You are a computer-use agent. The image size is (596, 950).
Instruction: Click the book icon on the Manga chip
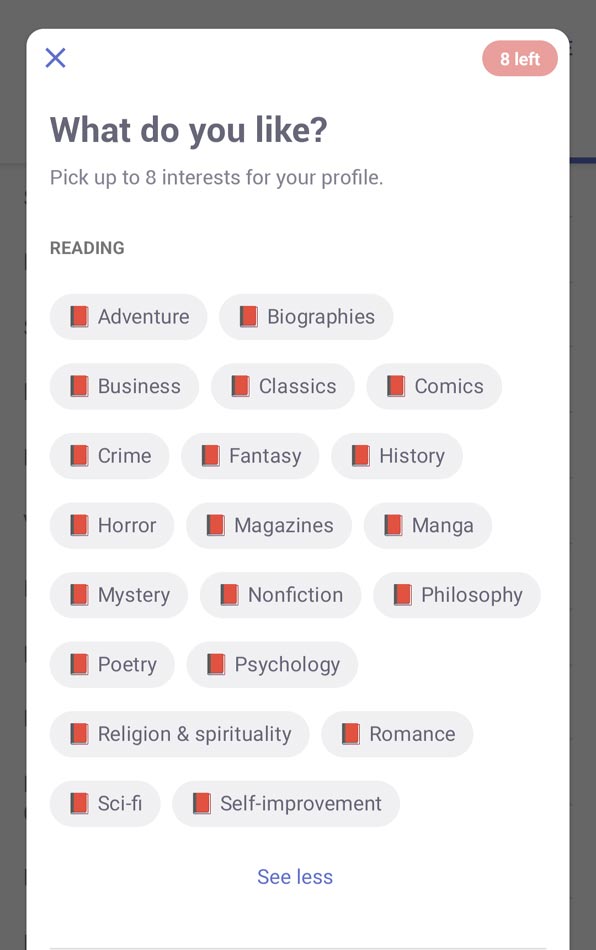[393, 525]
